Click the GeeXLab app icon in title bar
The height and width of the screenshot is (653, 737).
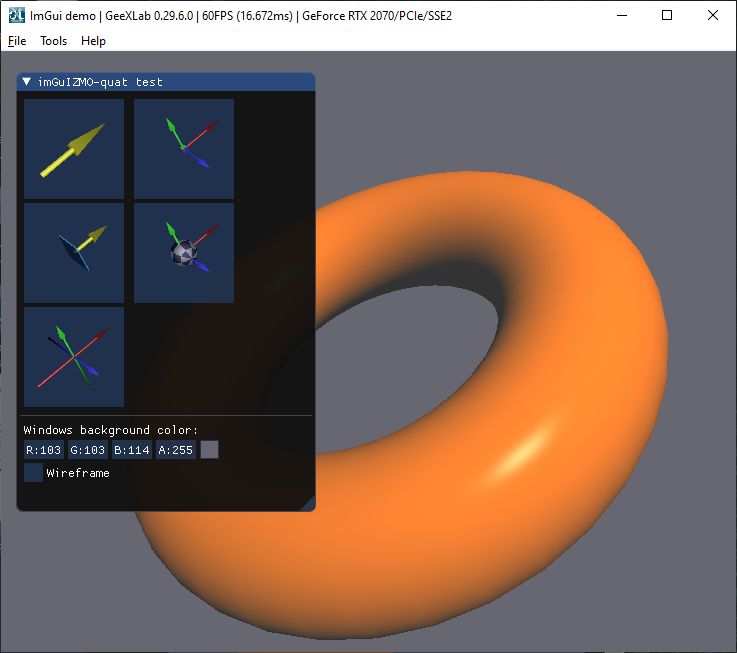(16, 16)
